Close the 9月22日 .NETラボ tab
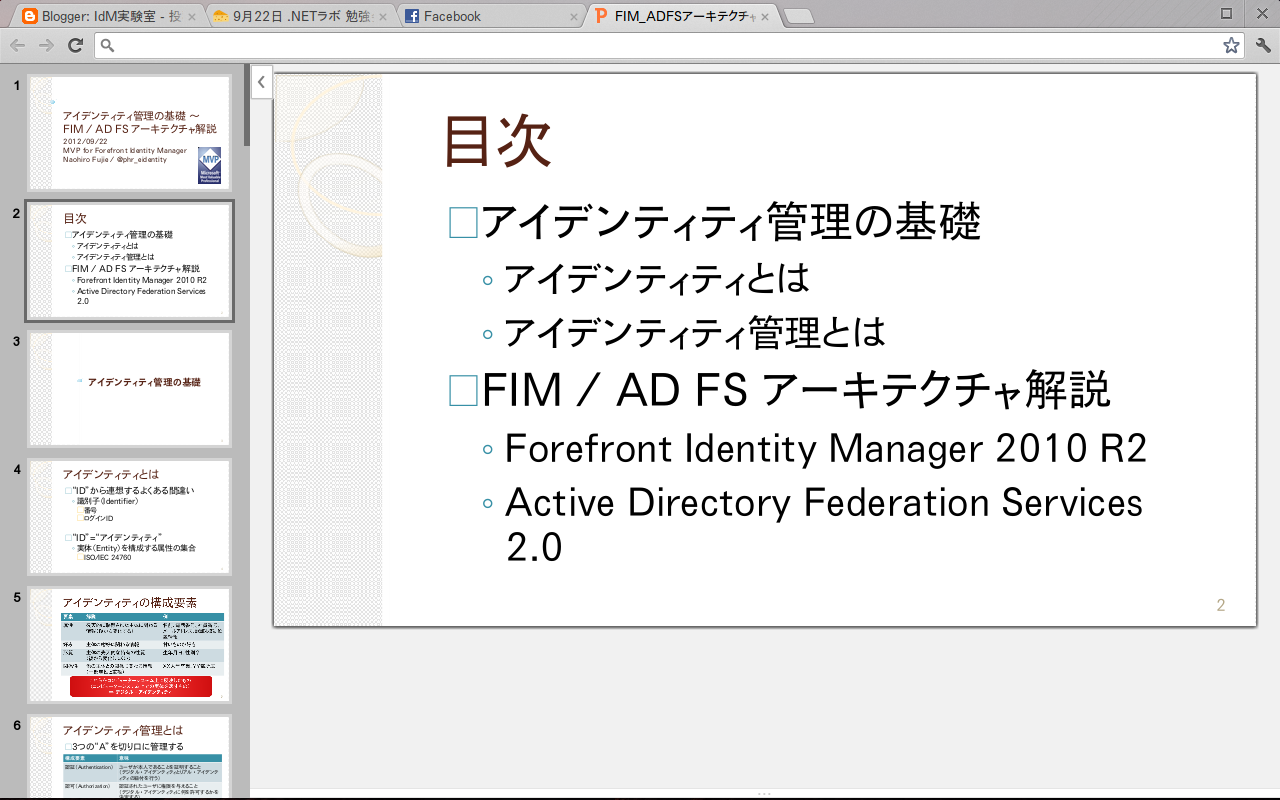 382,16
